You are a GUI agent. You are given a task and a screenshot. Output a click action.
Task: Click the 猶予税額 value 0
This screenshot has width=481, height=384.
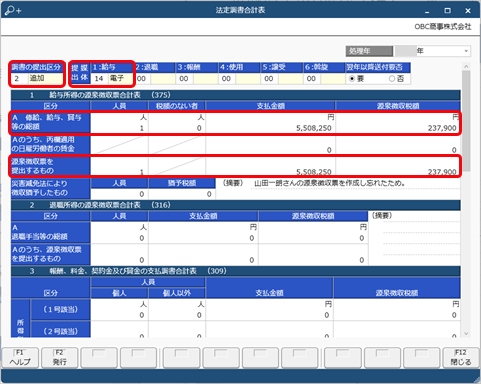coord(209,194)
